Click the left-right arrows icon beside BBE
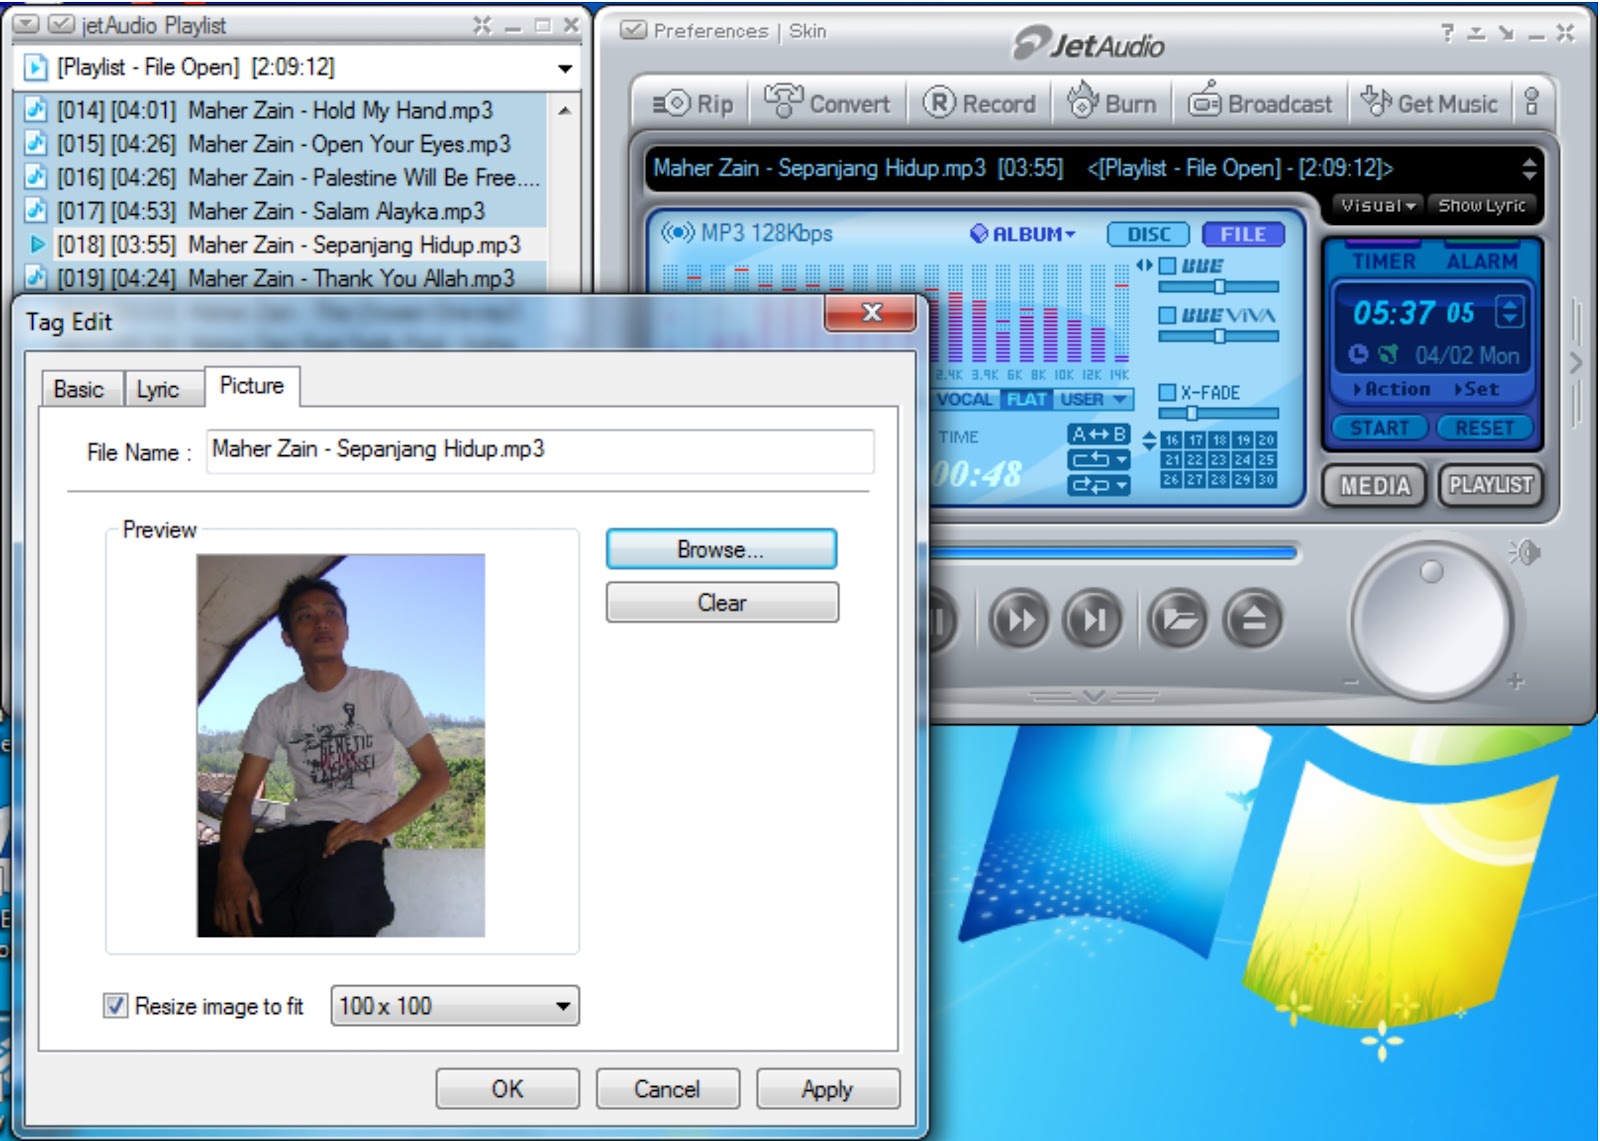This screenshot has width=1600, height=1141. click(1144, 265)
